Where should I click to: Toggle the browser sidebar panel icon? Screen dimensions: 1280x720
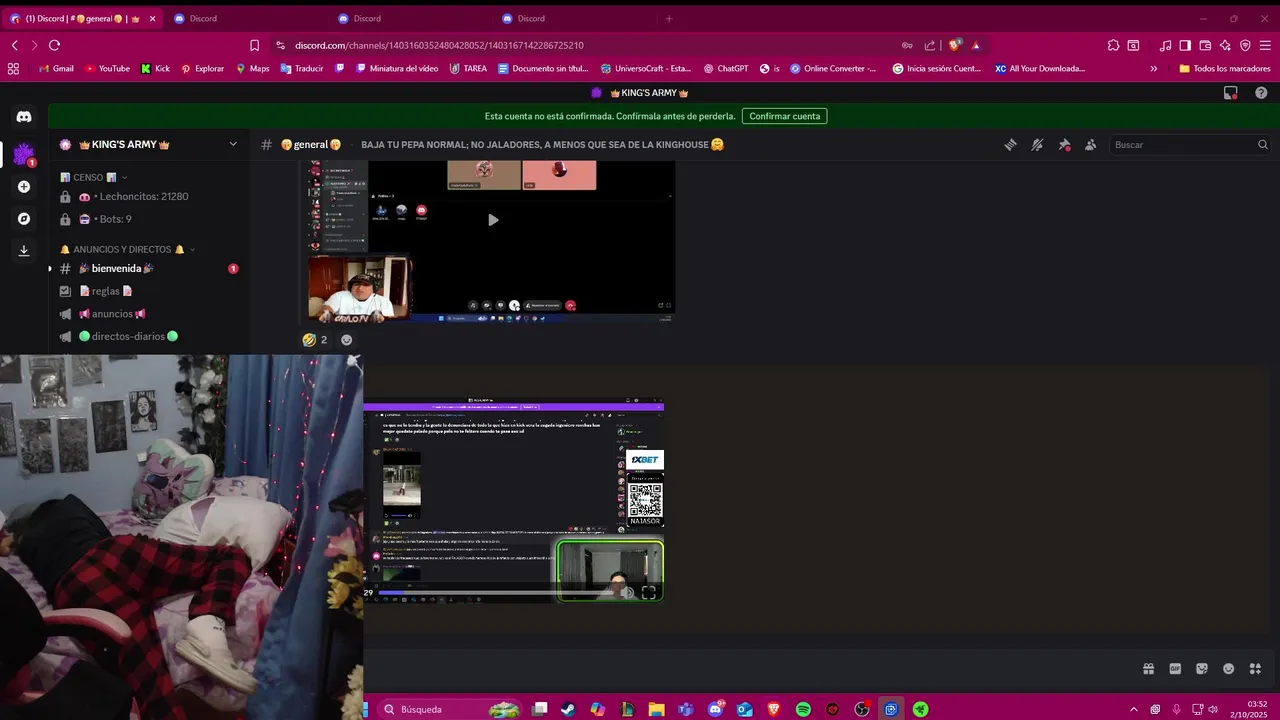(1185, 45)
